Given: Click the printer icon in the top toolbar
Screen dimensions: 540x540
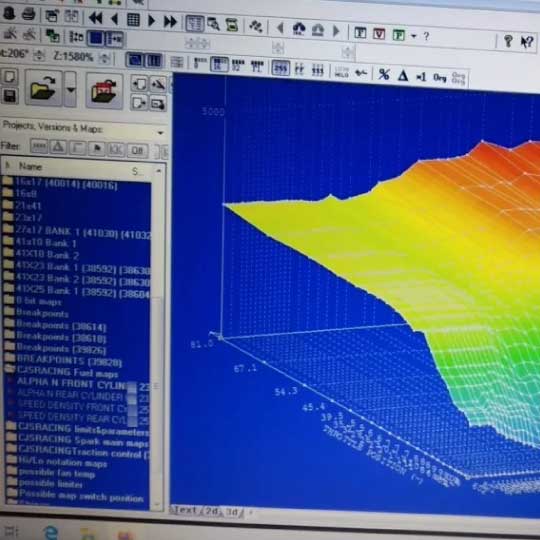Looking at the screenshot, I should (x=28, y=14).
